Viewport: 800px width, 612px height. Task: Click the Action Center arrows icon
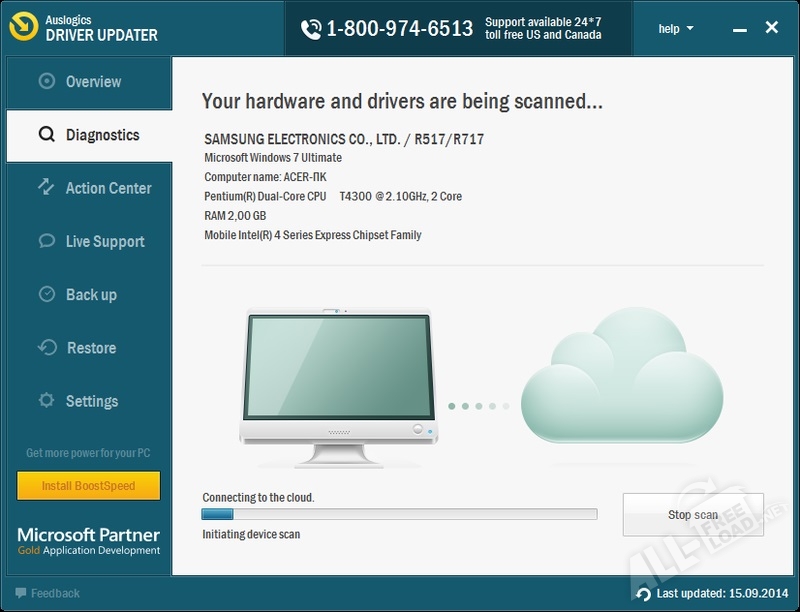(x=46, y=188)
